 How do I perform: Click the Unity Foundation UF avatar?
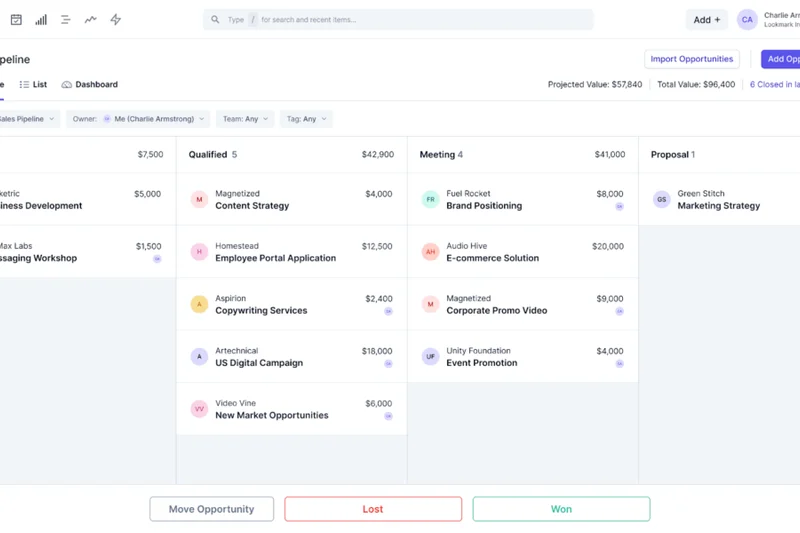pyautogui.click(x=430, y=357)
